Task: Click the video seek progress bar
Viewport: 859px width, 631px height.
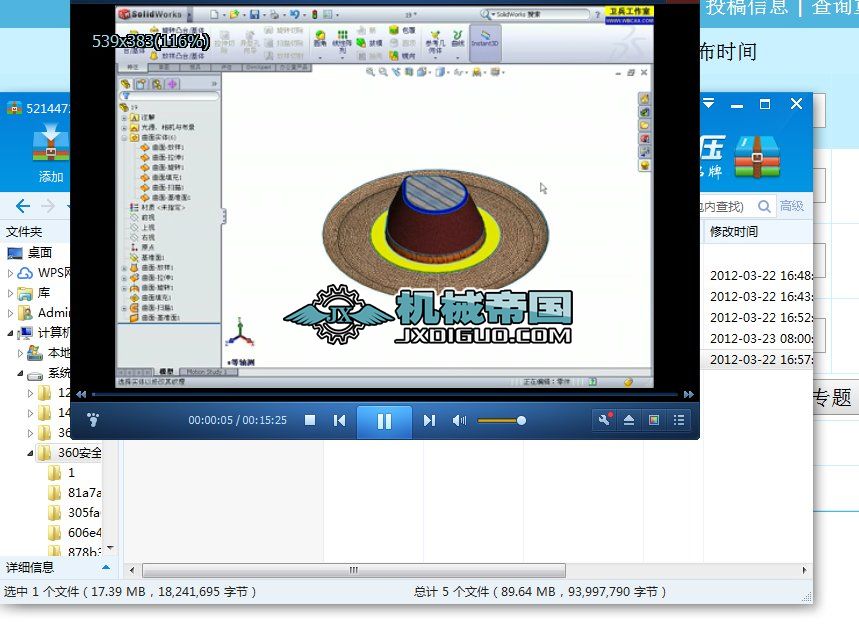Action: click(x=385, y=394)
